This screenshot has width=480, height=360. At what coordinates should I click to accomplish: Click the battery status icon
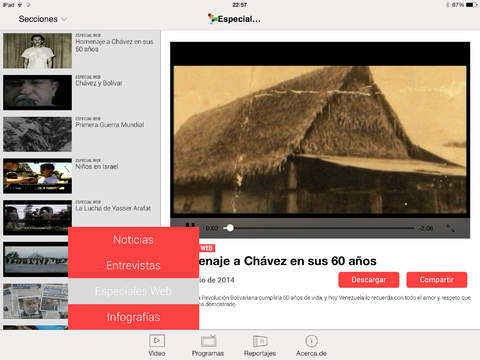point(471,5)
